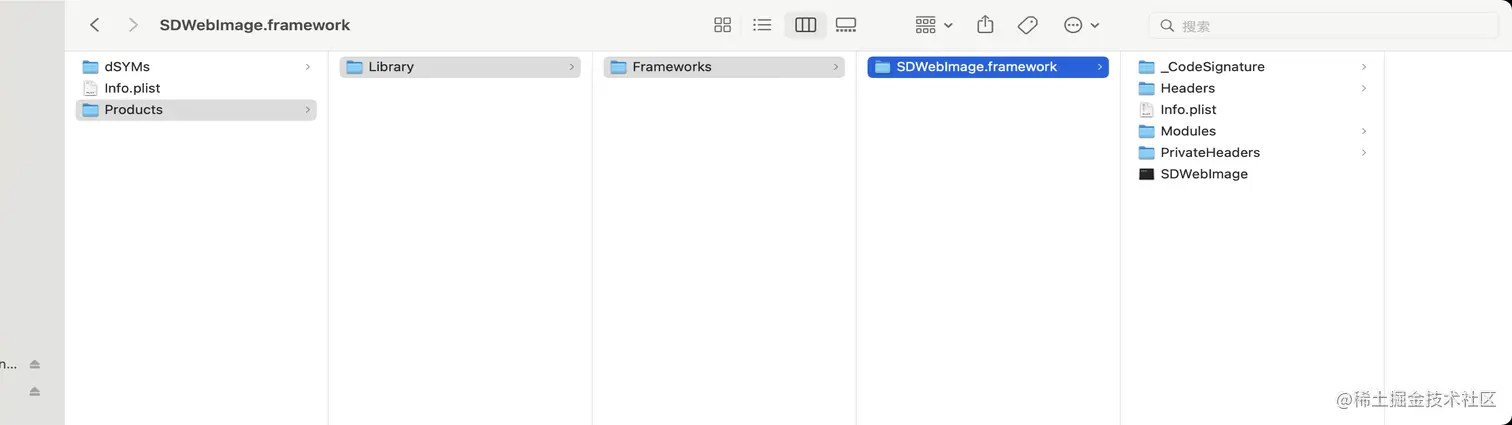Click the chevron beside Library
The image size is (1512, 425).
point(571,67)
